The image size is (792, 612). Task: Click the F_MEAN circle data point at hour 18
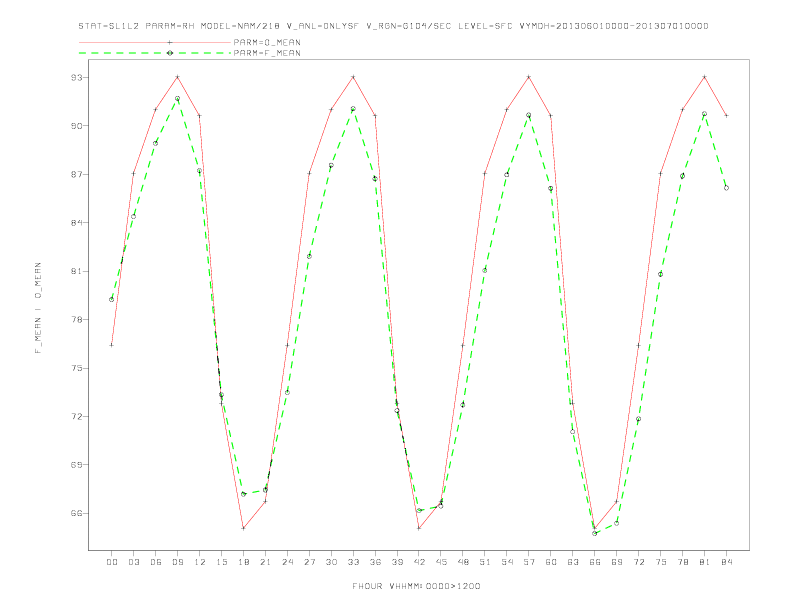[x=243, y=494]
